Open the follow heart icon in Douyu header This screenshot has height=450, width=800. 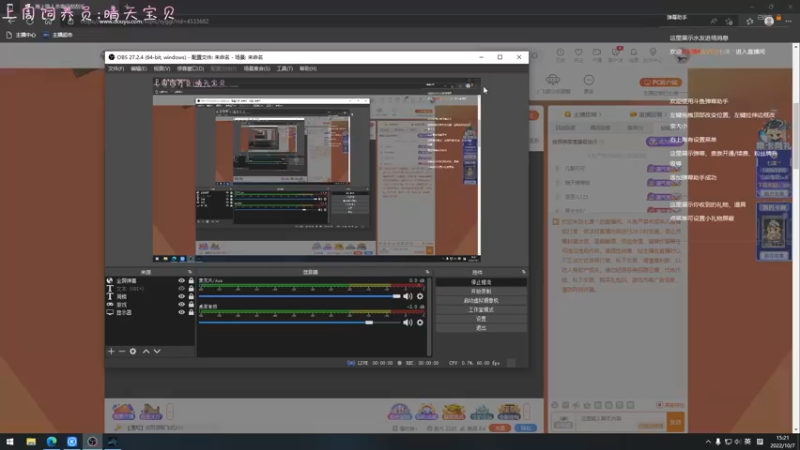coord(579,54)
